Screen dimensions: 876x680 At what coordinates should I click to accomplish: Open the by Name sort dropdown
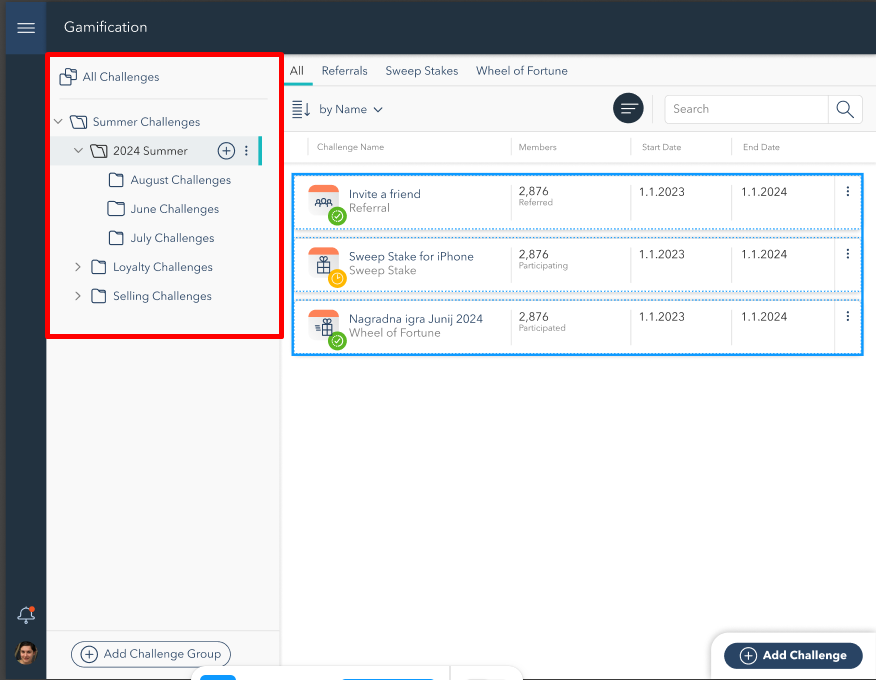(x=350, y=110)
